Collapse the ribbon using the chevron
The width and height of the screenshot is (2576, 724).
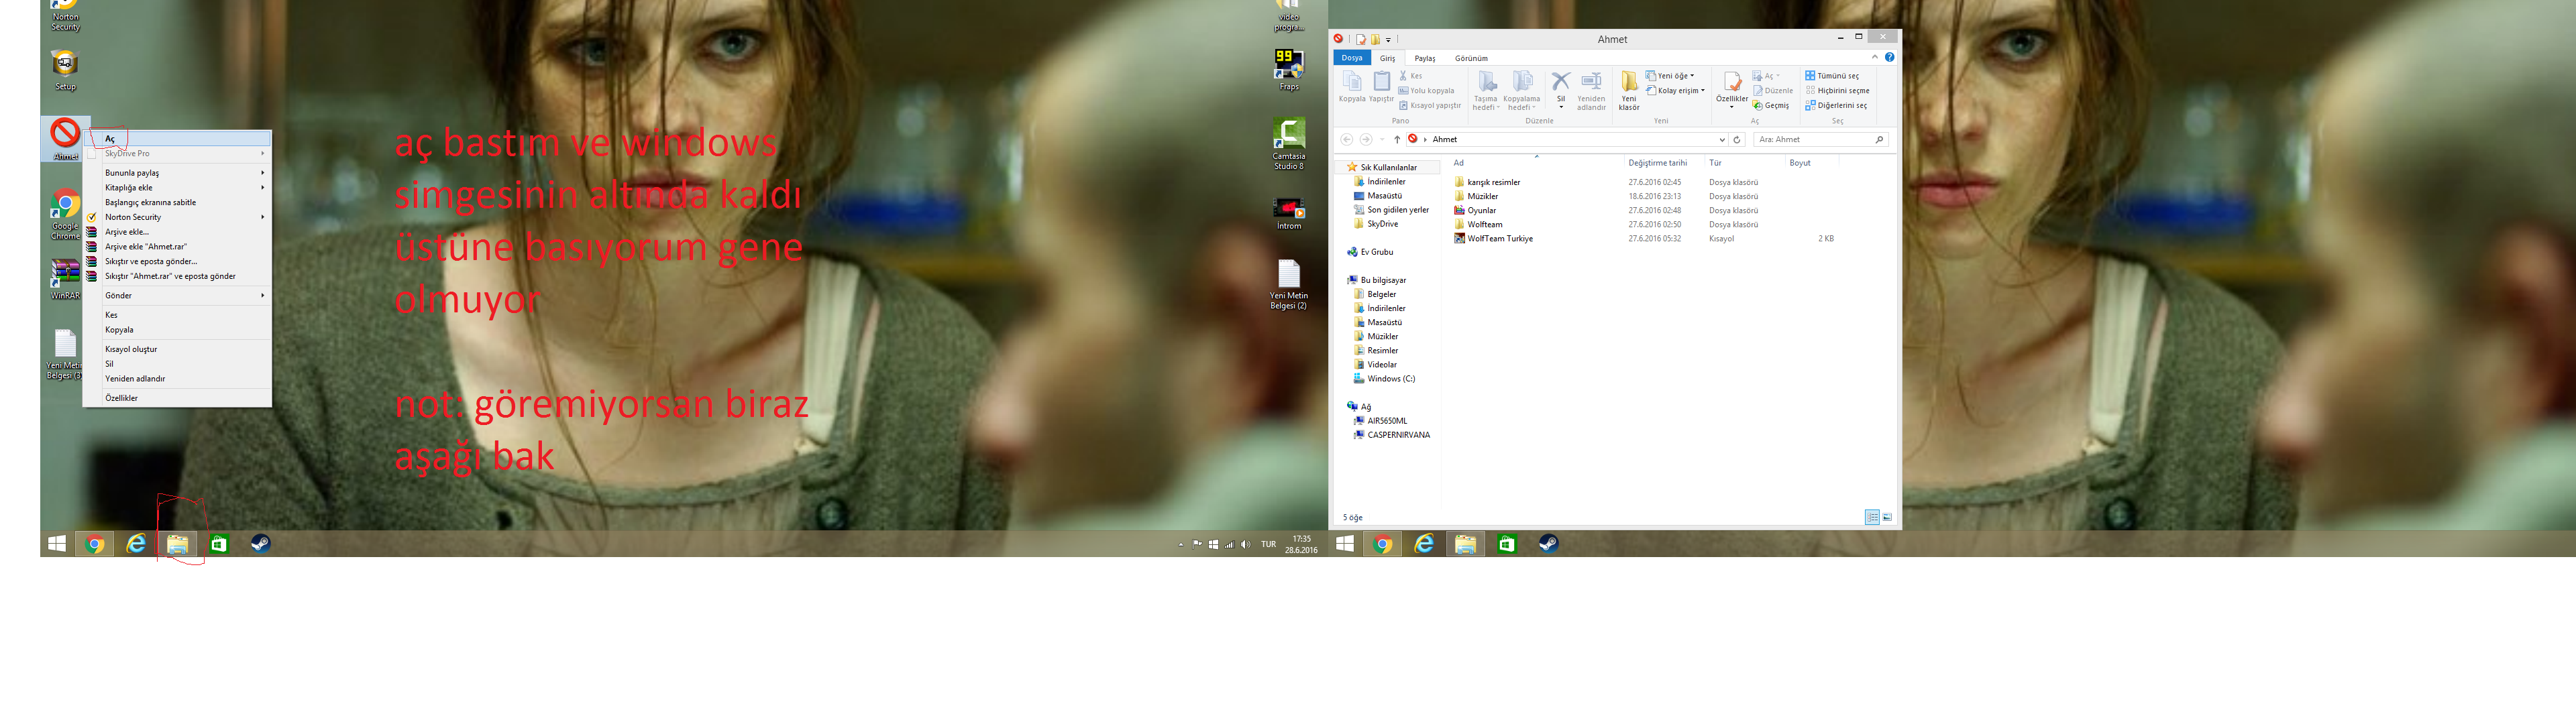point(1874,58)
